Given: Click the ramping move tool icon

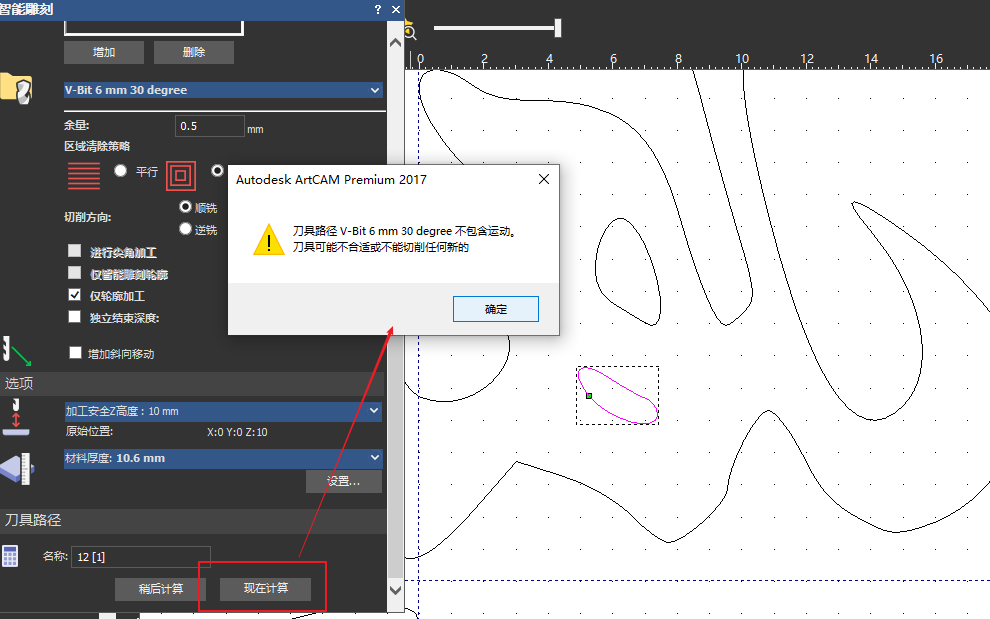Looking at the screenshot, I should click(x=16, y=352).
